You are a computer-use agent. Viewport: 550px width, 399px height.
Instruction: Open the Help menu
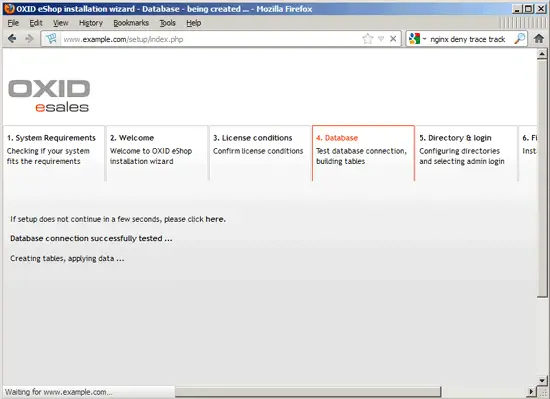tap(194, 23)
